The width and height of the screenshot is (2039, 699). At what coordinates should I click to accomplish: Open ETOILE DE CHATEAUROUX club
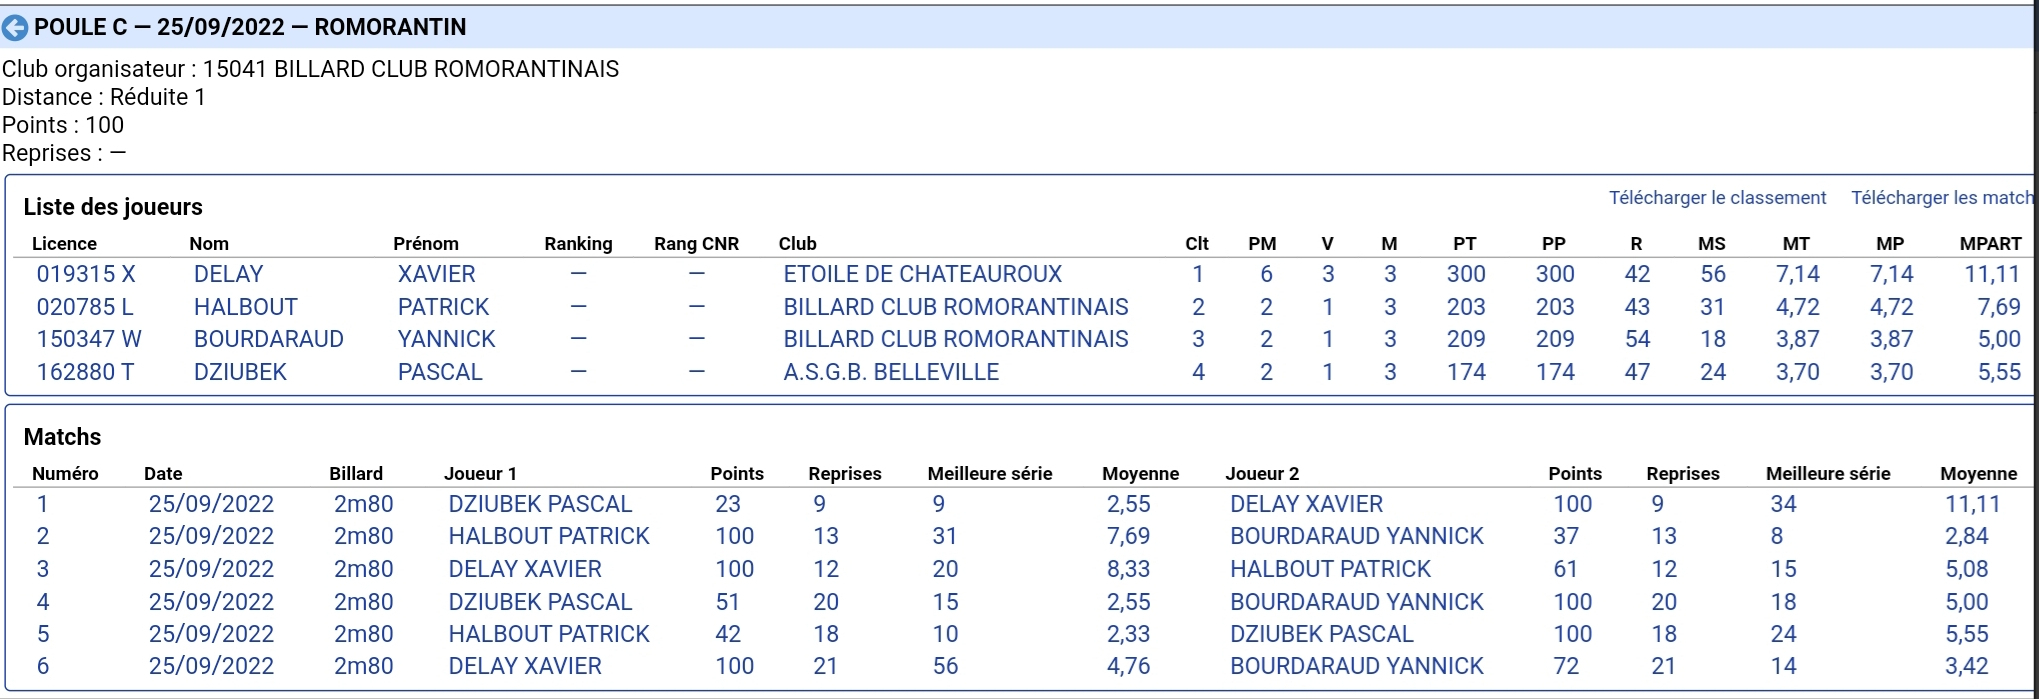pyautogui.click(x=922, y=274)
